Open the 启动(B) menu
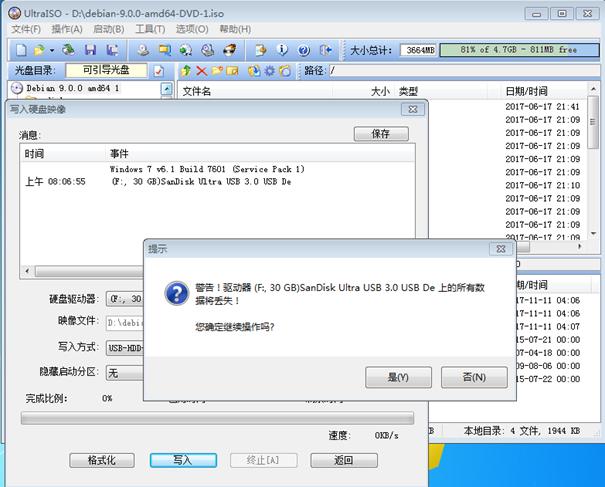 [109, 29]
